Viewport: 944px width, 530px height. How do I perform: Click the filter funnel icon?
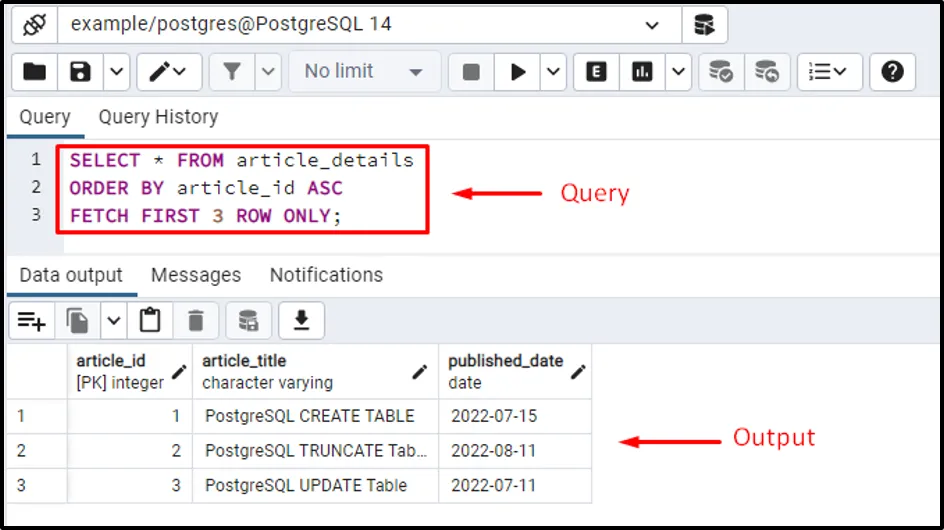(x=232, y=71)
